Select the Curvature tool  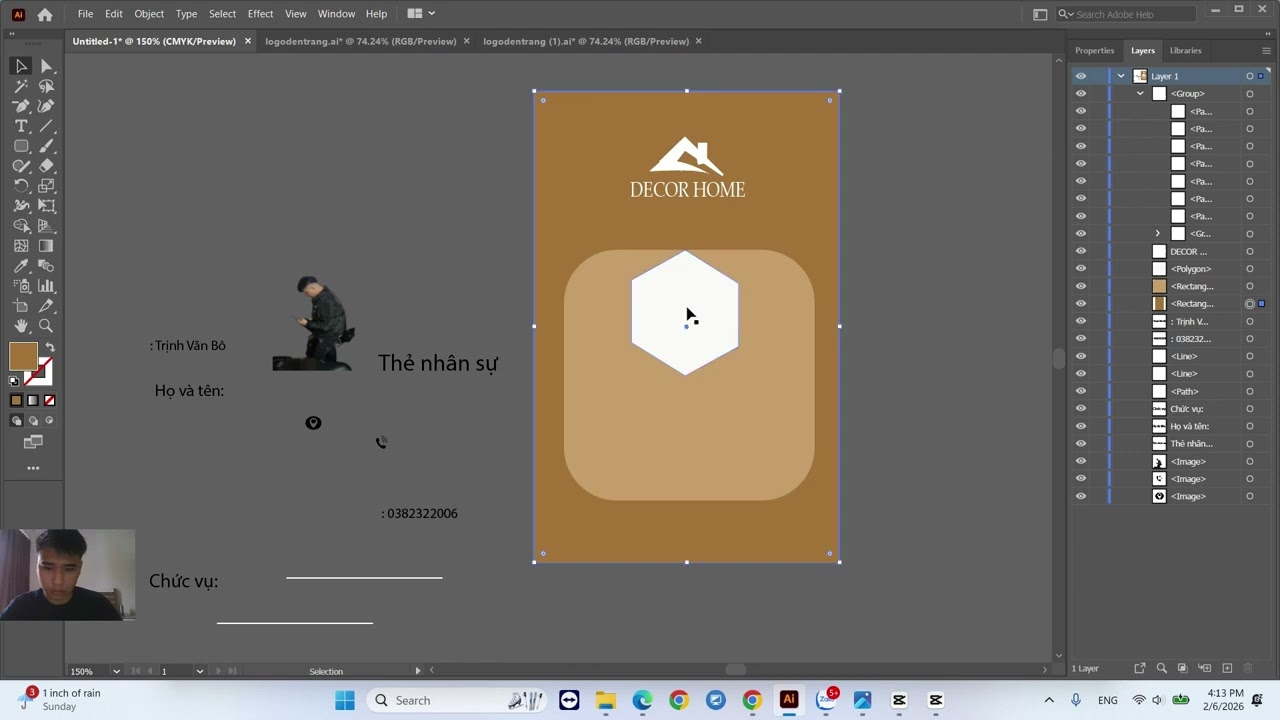tap(46, 106)
